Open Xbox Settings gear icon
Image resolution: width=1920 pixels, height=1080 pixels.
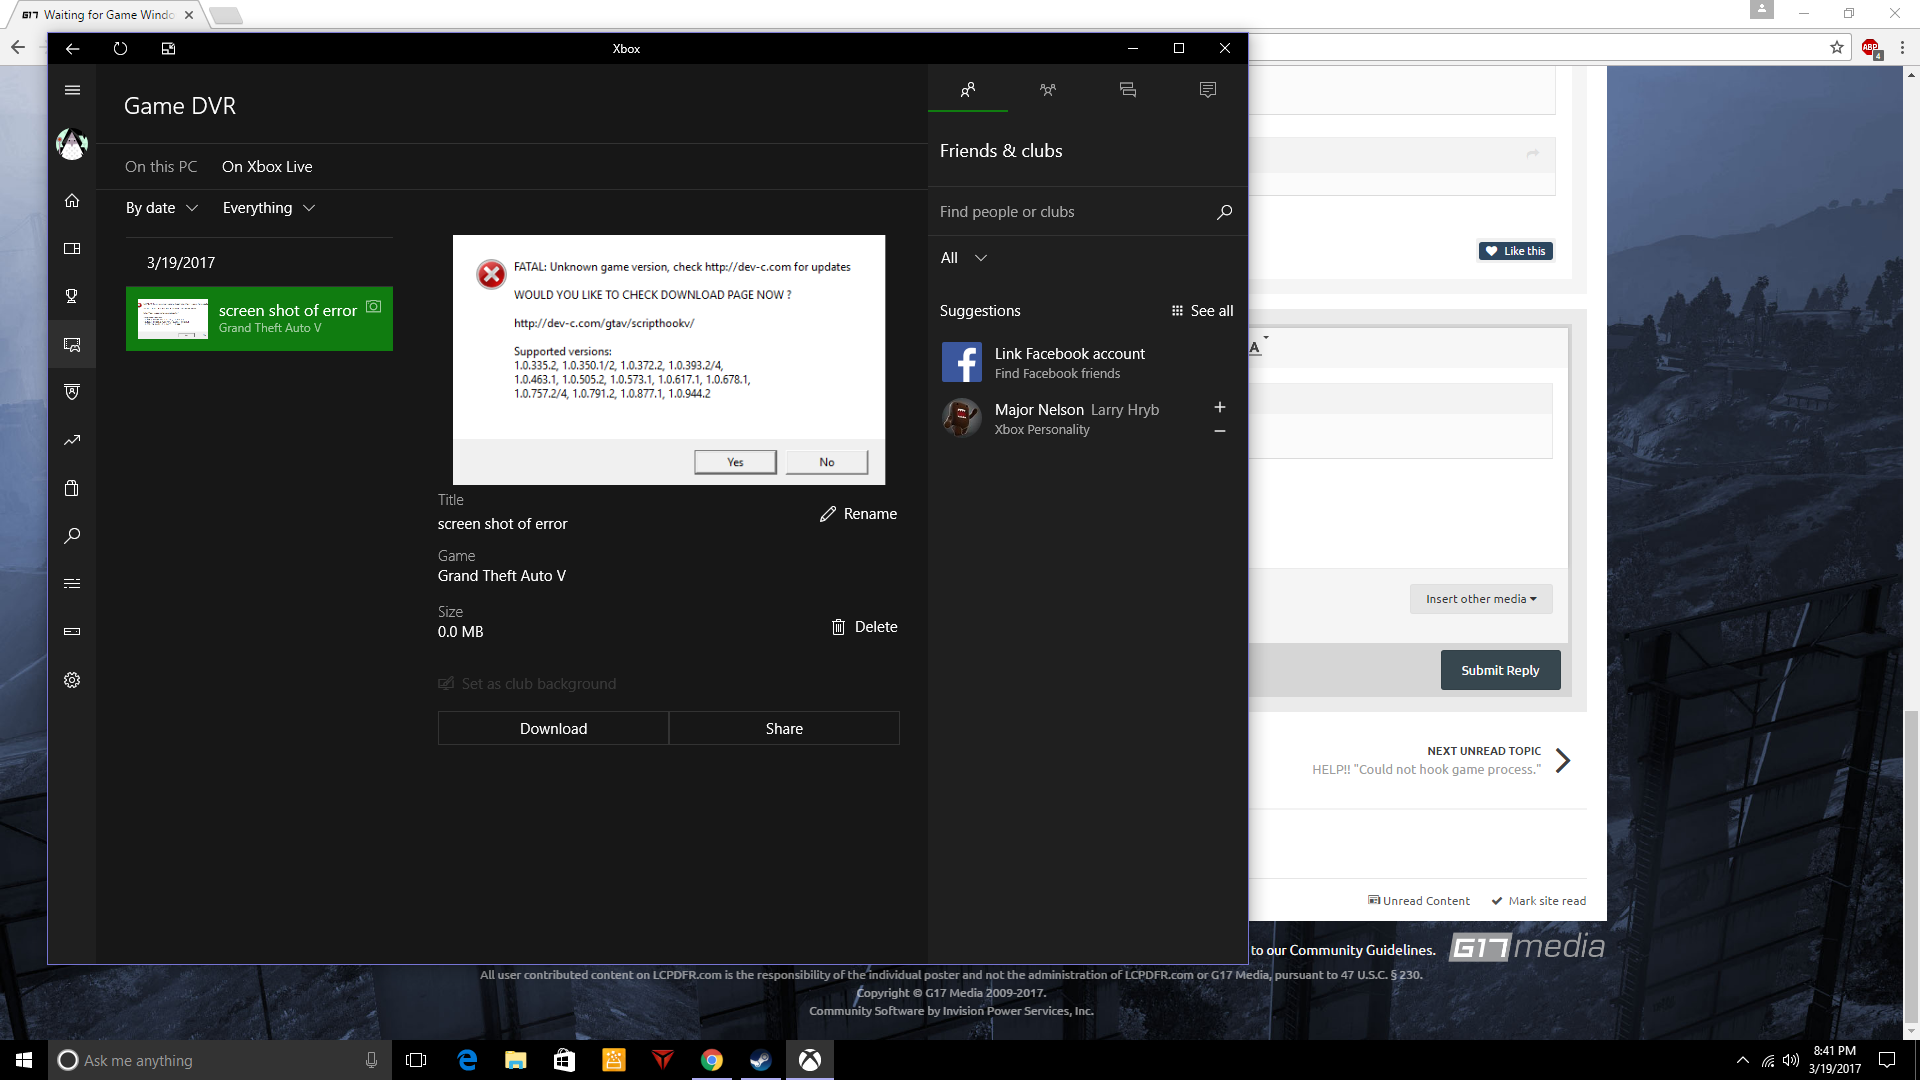click(72, 680)
